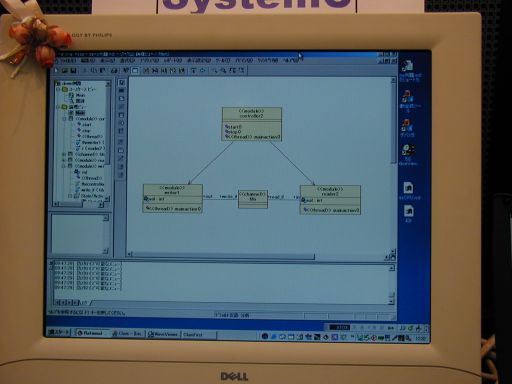This screenshot has width=512, height=384.
Task: Open the first menu in the menu bar
Action: 69,61
